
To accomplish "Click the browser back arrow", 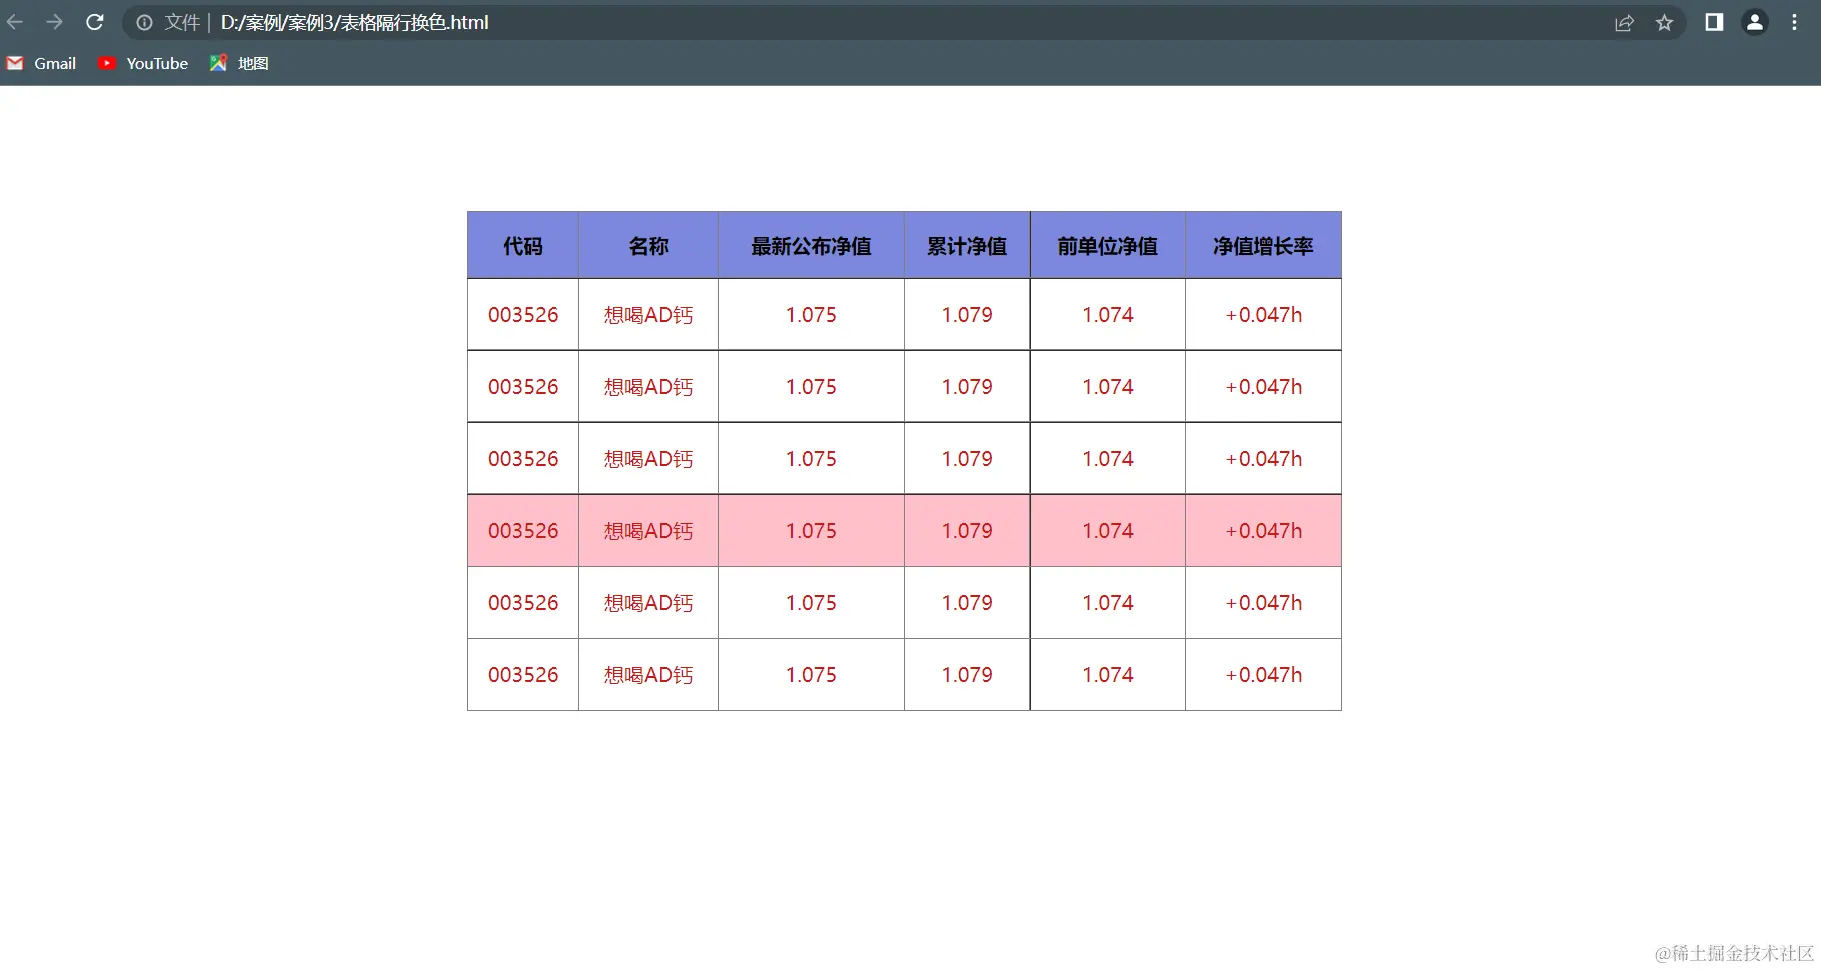I will click(15, 22).
